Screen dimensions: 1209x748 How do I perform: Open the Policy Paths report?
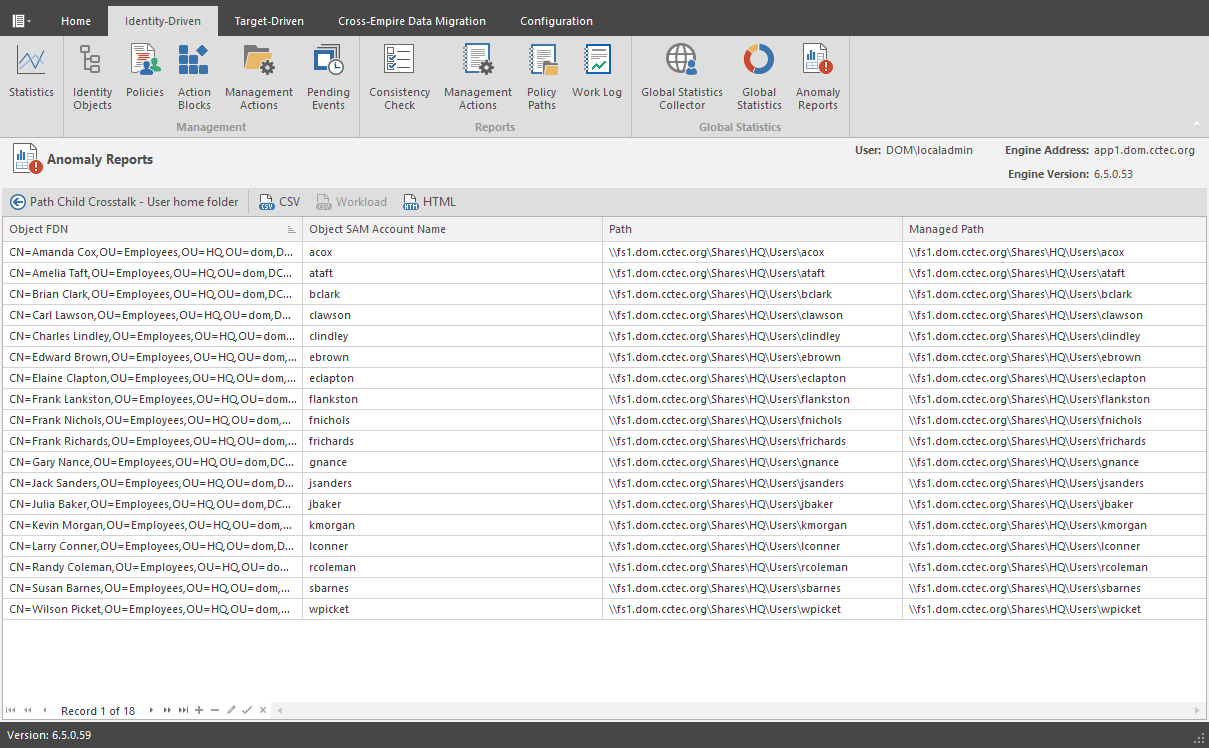point(541,76)
